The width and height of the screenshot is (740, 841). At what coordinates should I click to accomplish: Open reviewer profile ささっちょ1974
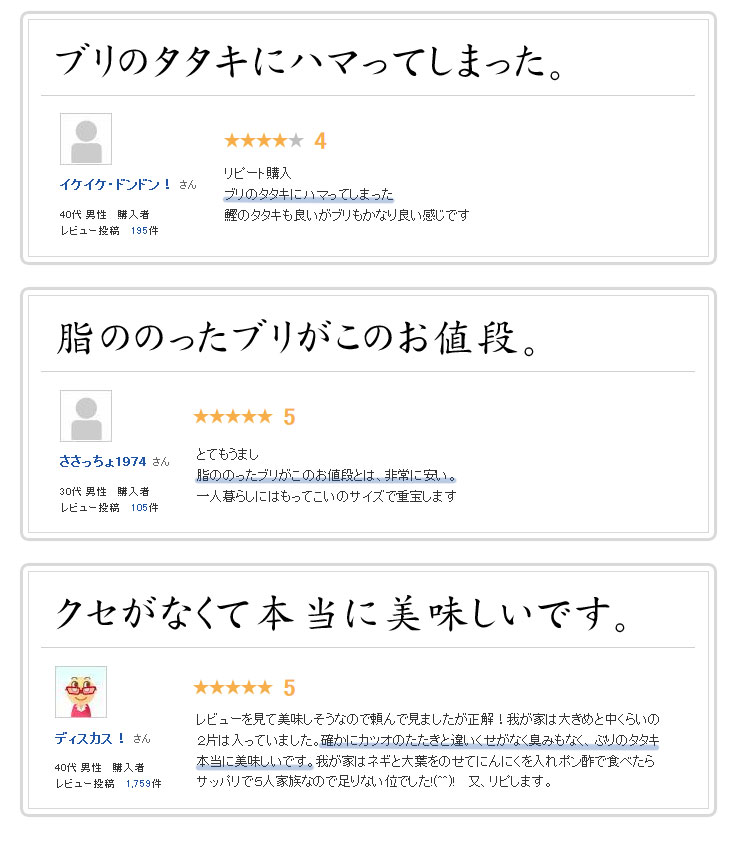(x=103, y=461)
